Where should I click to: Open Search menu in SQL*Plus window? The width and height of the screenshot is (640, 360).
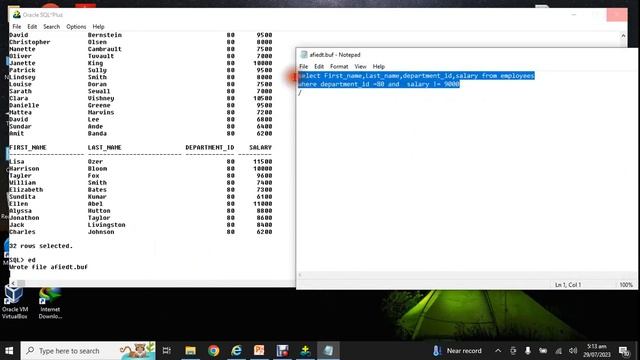(x=51, y=27)
